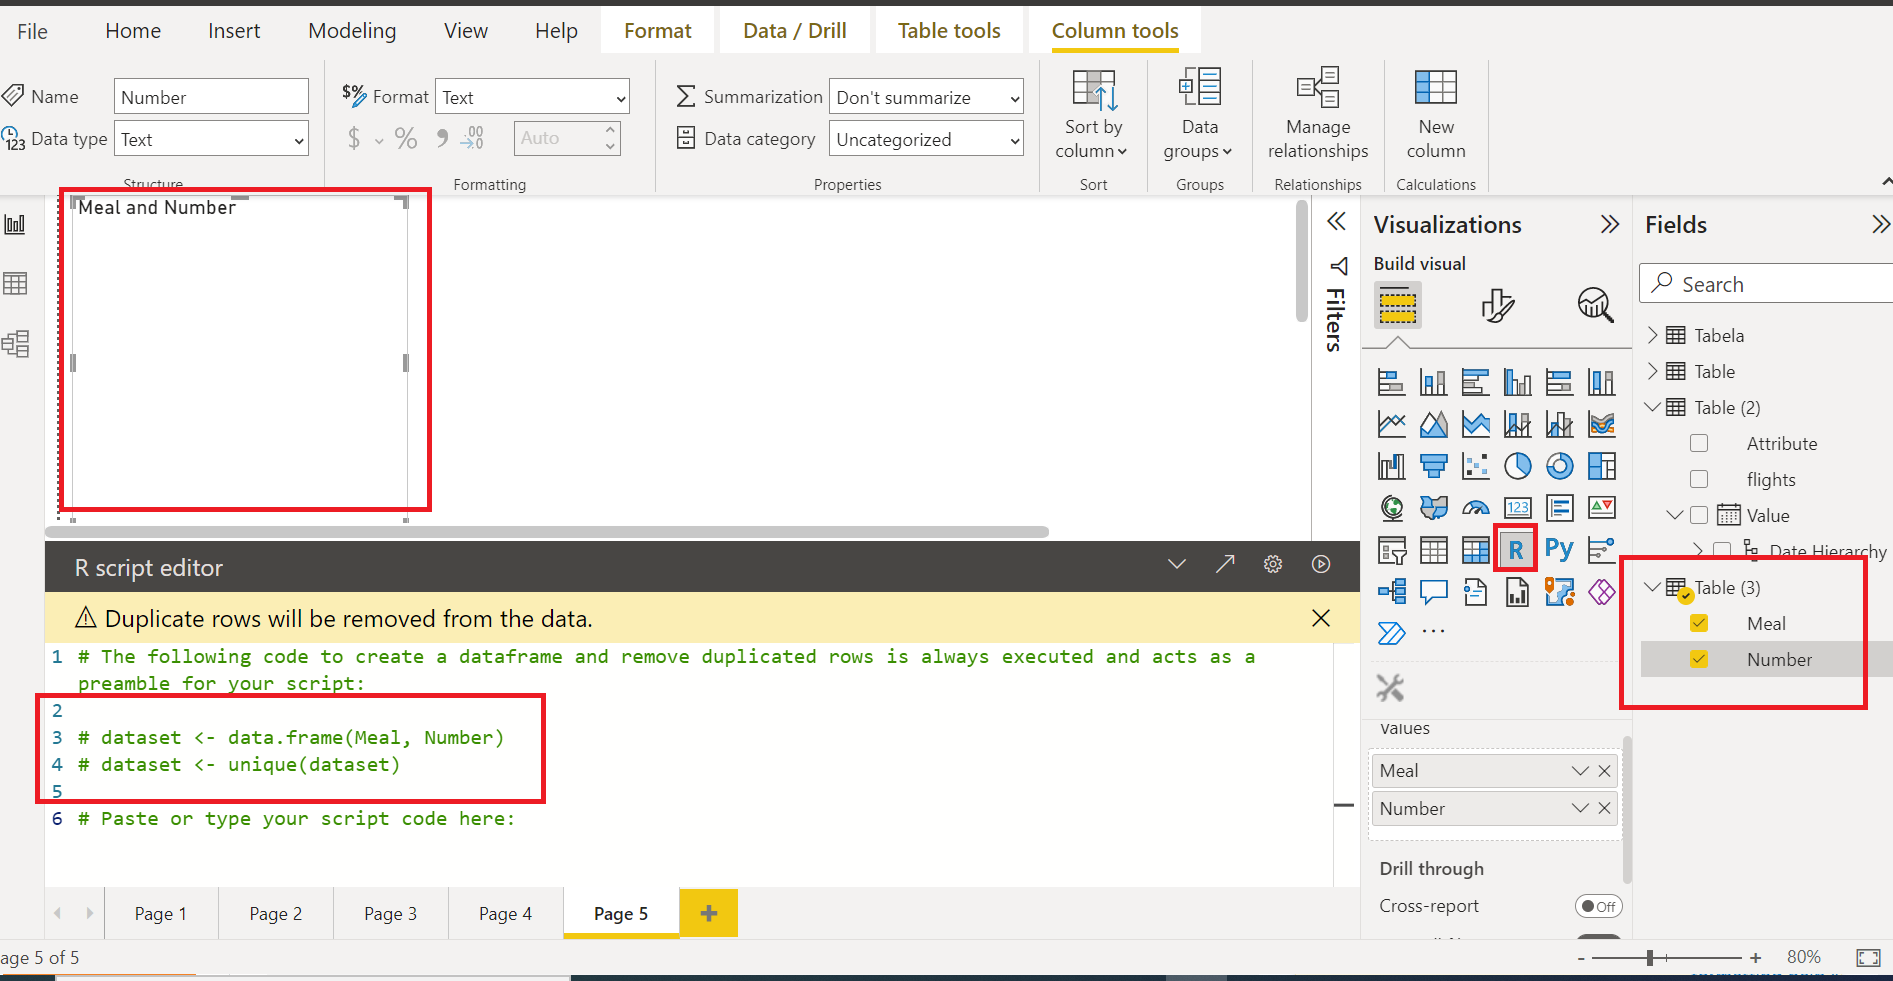Toggle Cross-report drill through switch
1893x981 pixels.
(1598, 906)
